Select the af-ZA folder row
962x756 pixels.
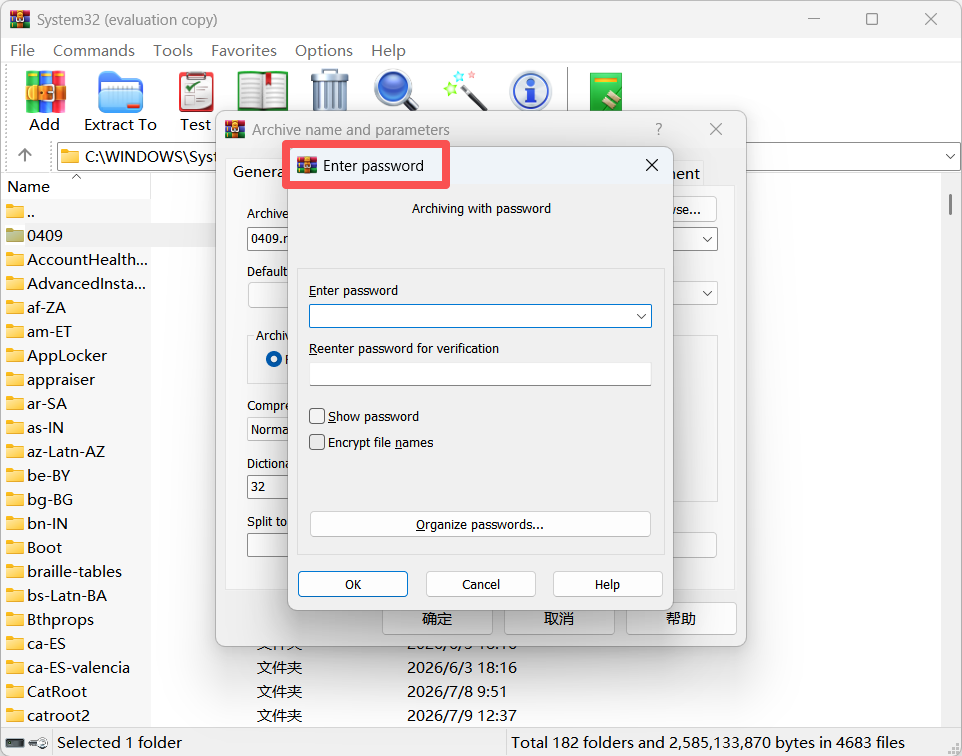77,307
